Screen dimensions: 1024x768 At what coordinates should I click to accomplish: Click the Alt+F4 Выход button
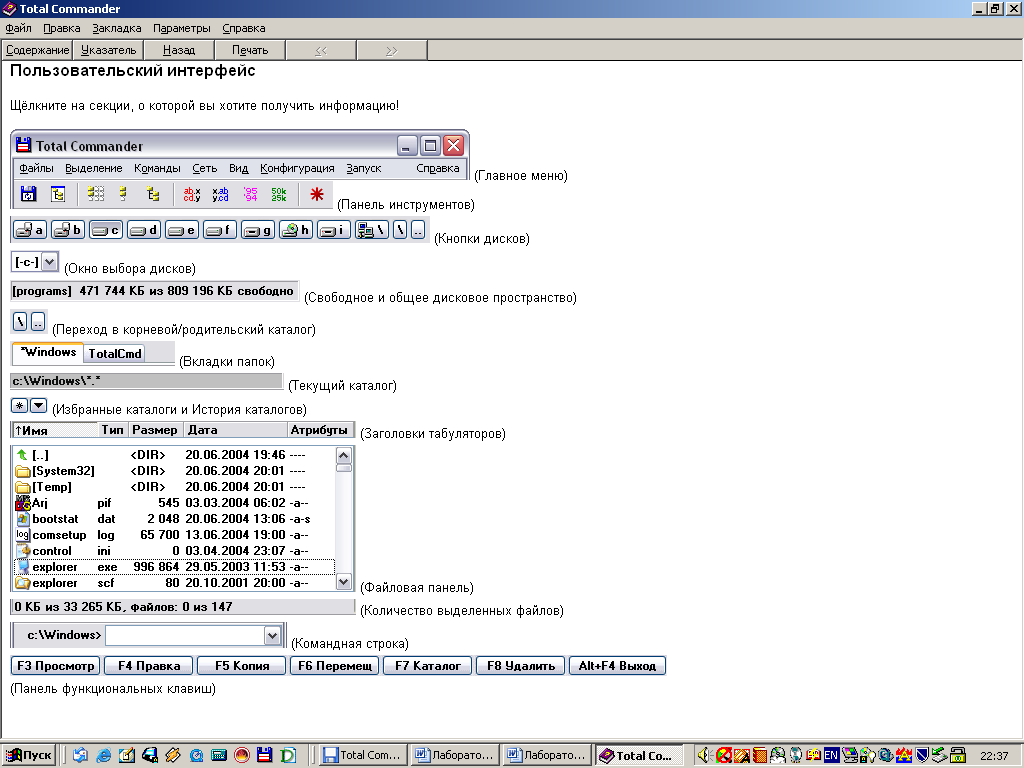point(617,665)
